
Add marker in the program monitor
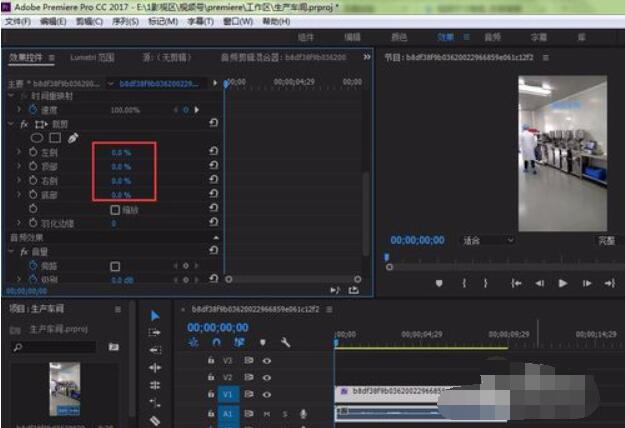tap(439, 283)
